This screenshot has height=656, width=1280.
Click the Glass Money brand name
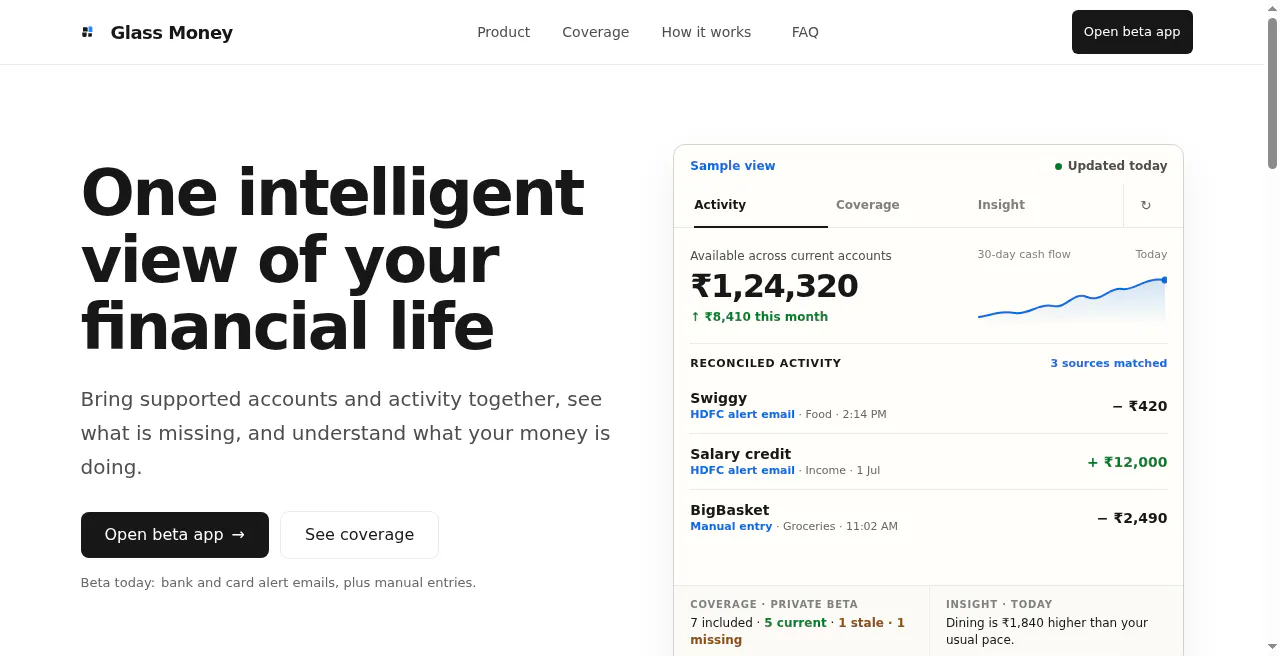click(171, 32)
